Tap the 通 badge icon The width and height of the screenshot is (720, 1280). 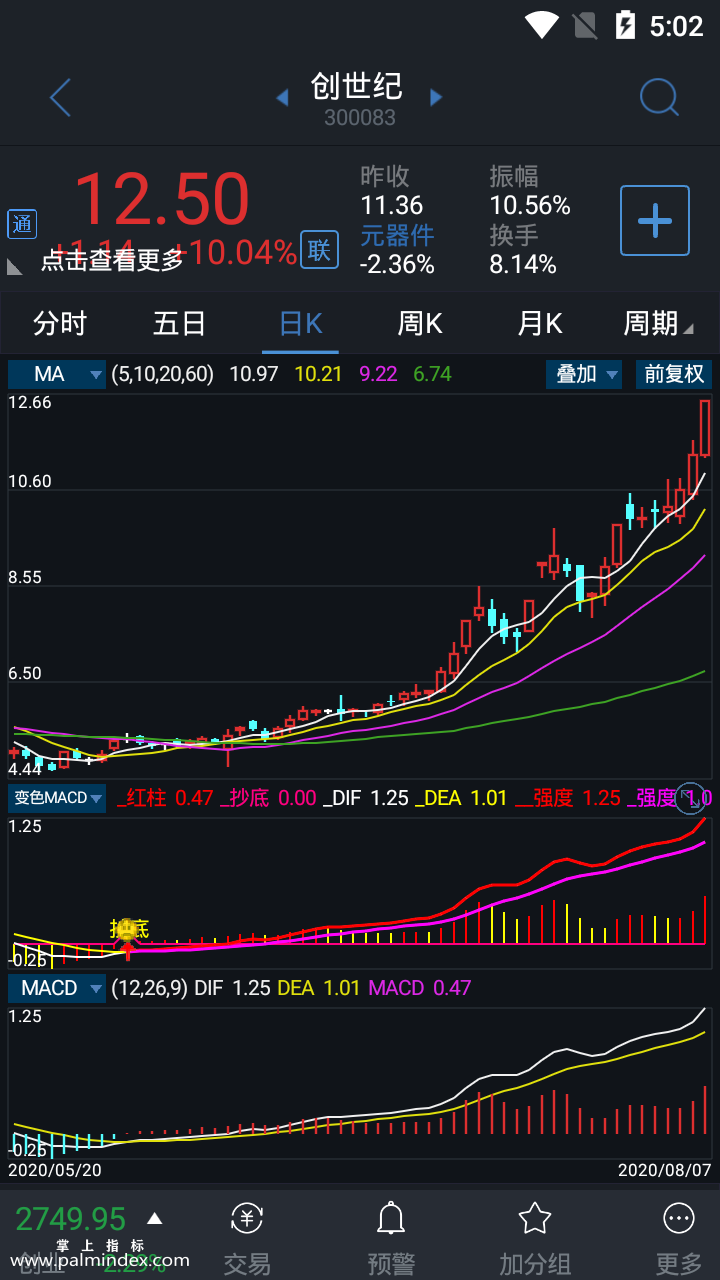[x=22, y=224]
